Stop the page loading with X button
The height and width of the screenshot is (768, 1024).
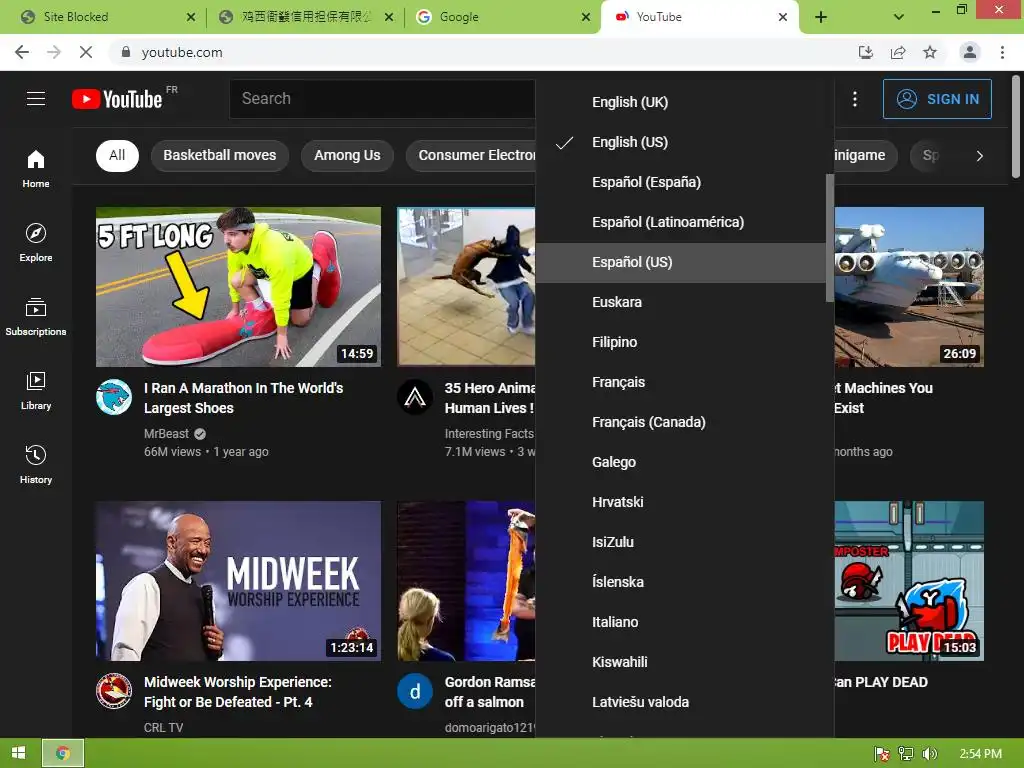86,52
